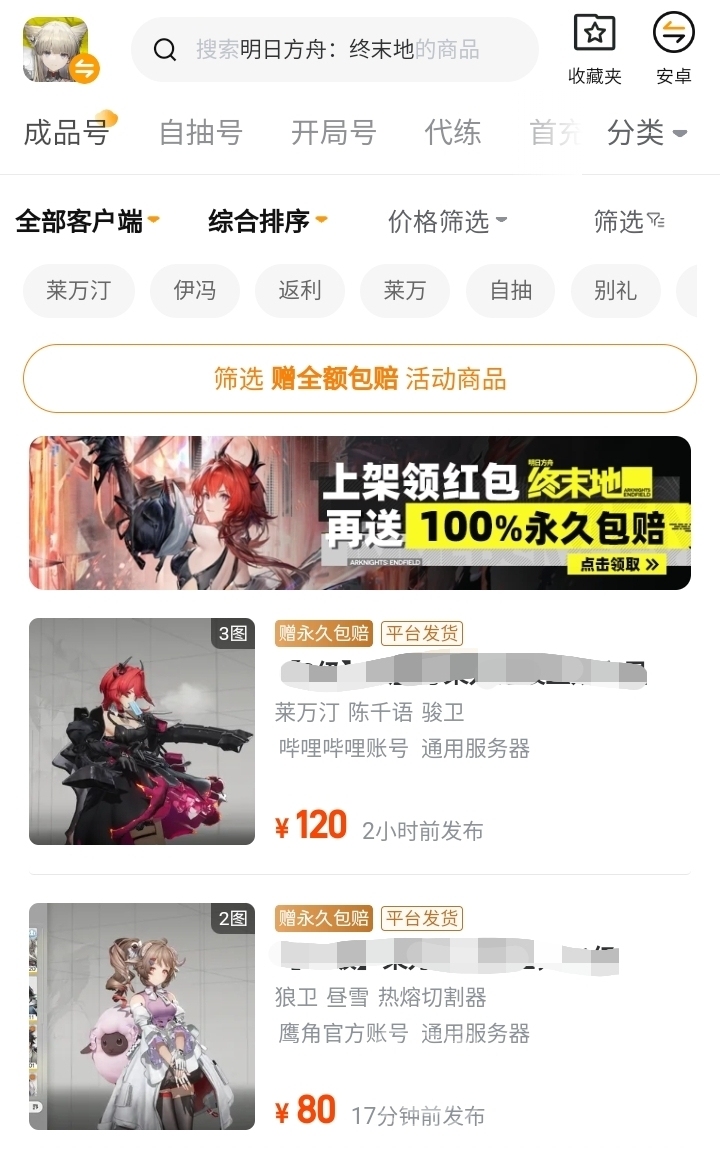Open the ¥120 listing's character thumbnail

pyautogui.click(x=142, y=731)
